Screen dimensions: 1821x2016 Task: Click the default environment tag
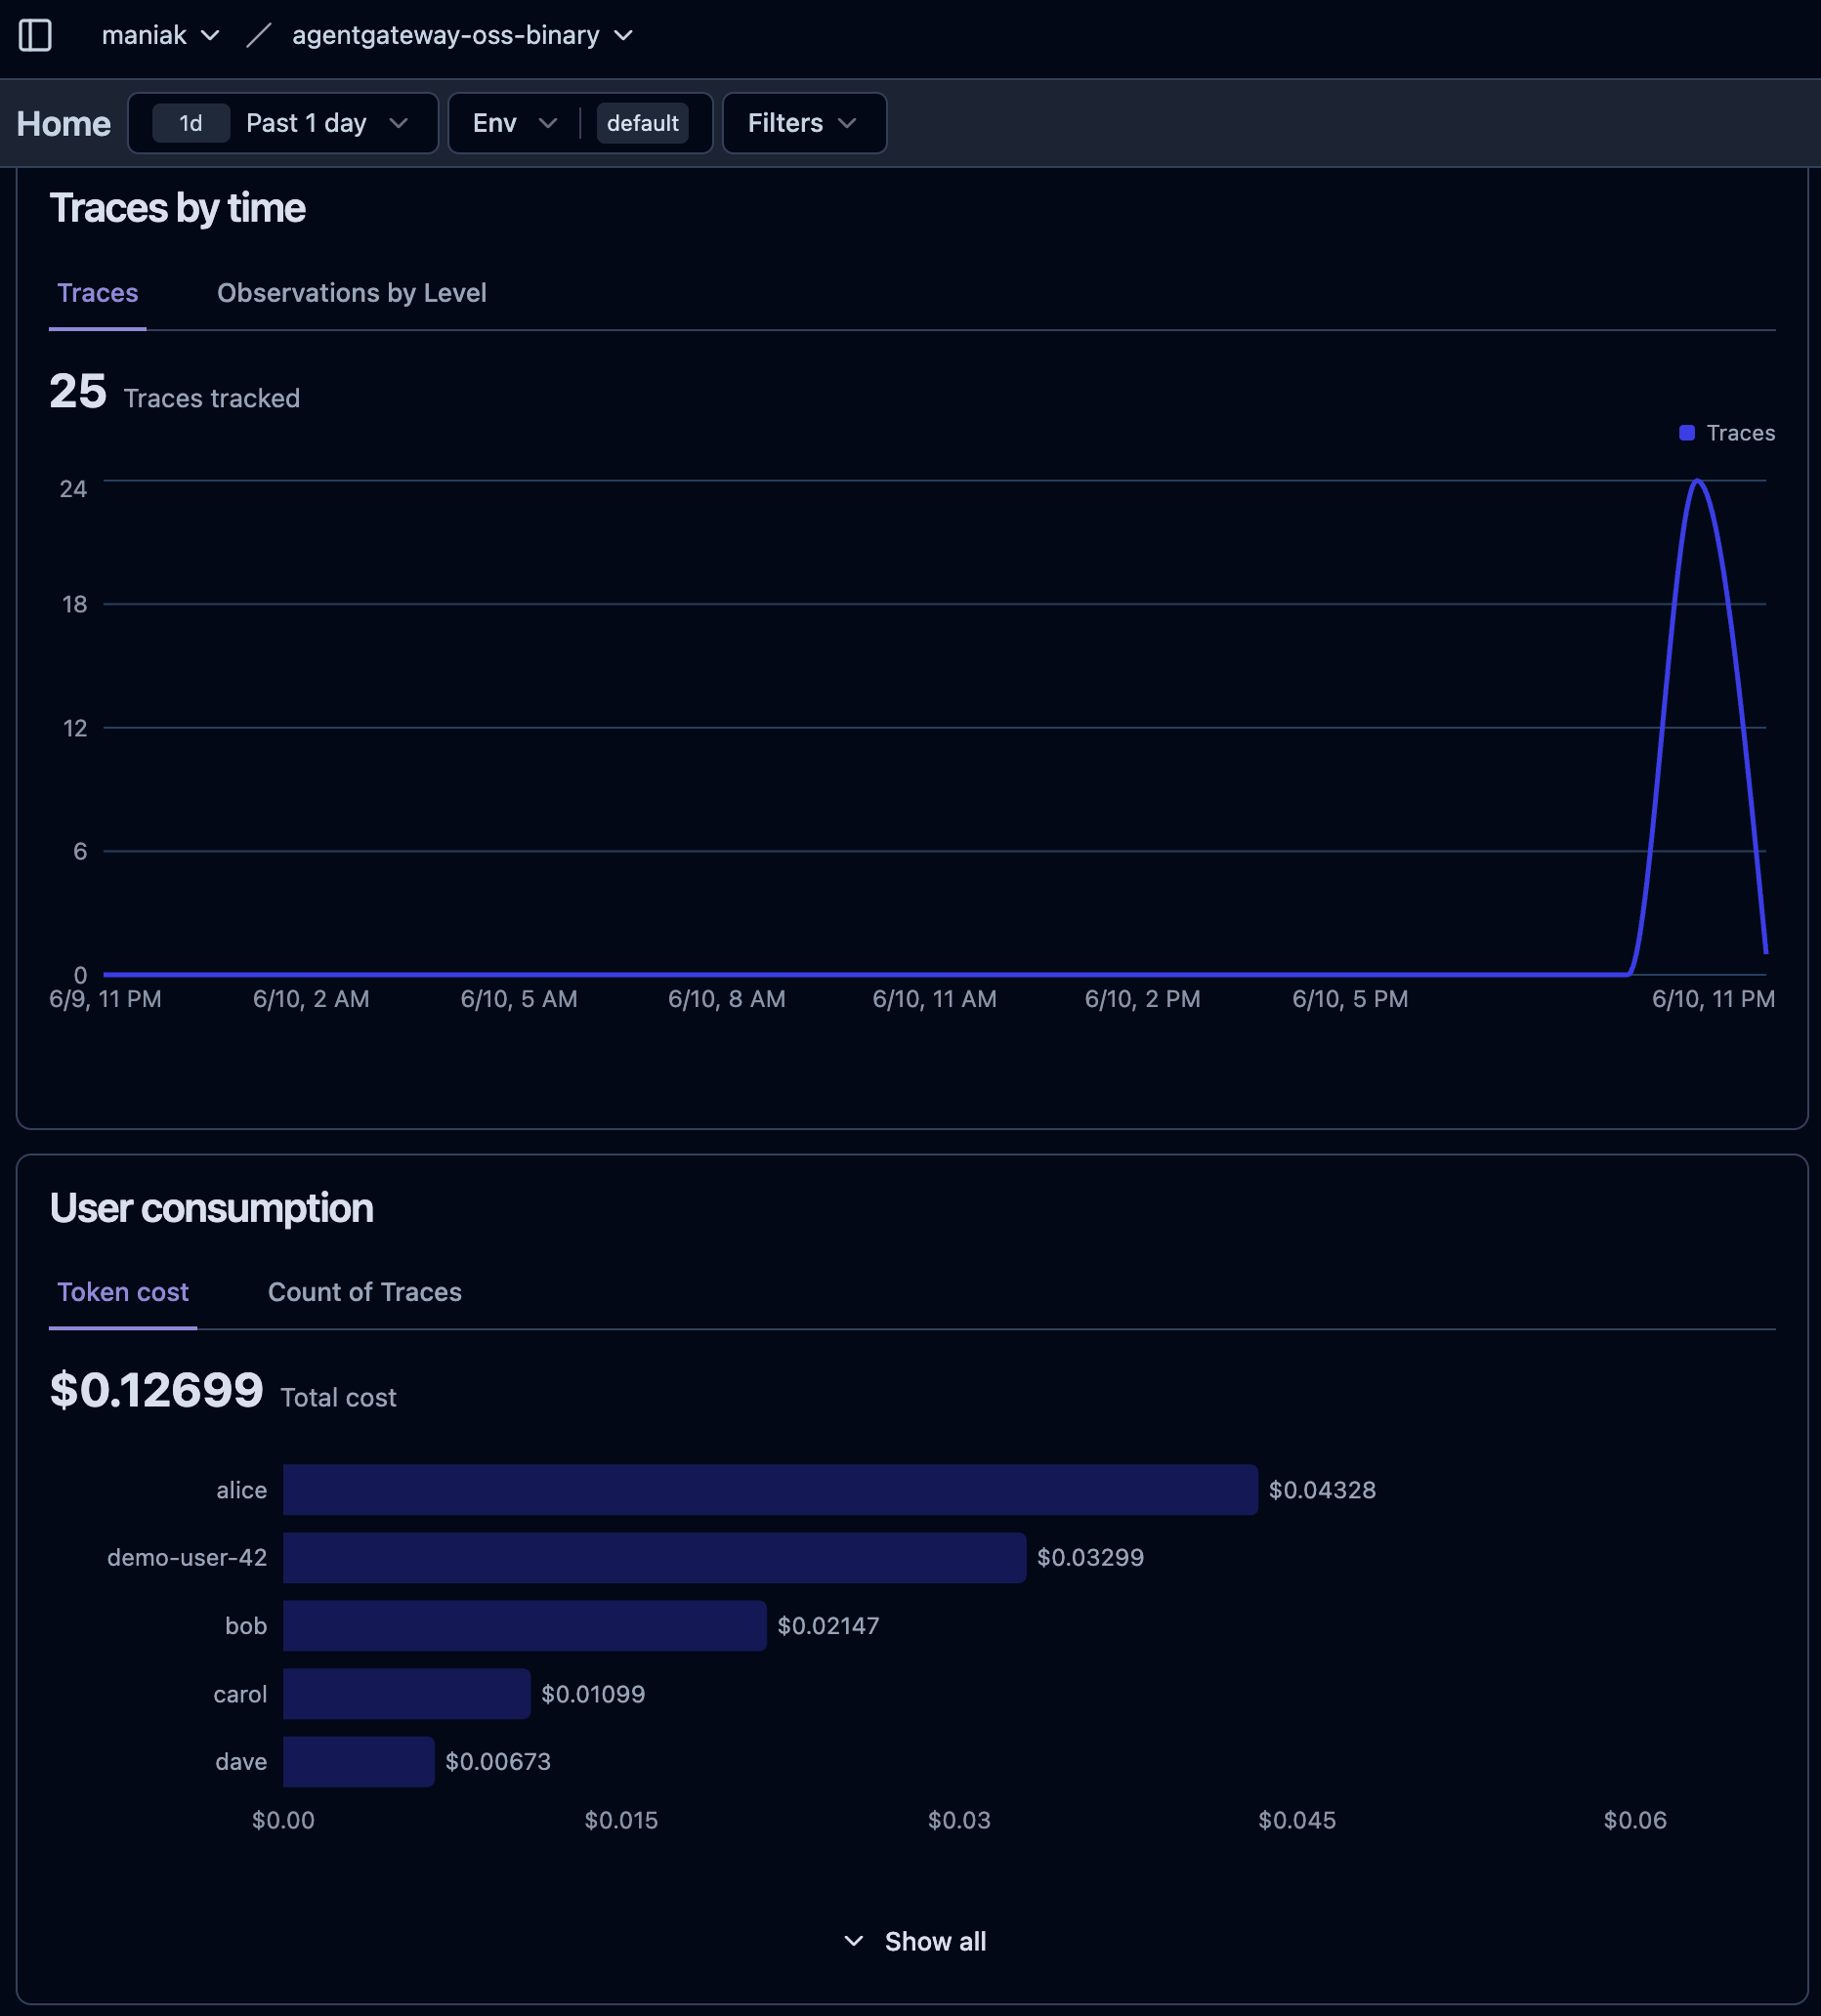coord(642,123)
